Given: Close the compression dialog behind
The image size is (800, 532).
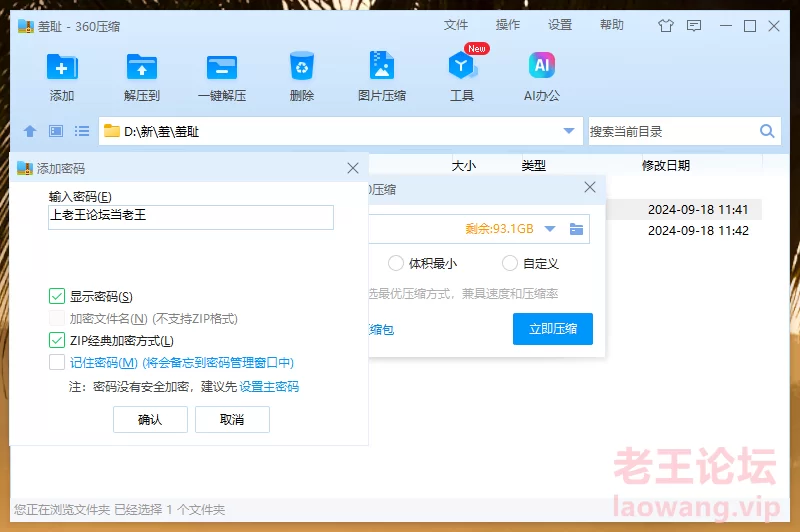Looking at the screenshot, I should click(x=590, y=187).
